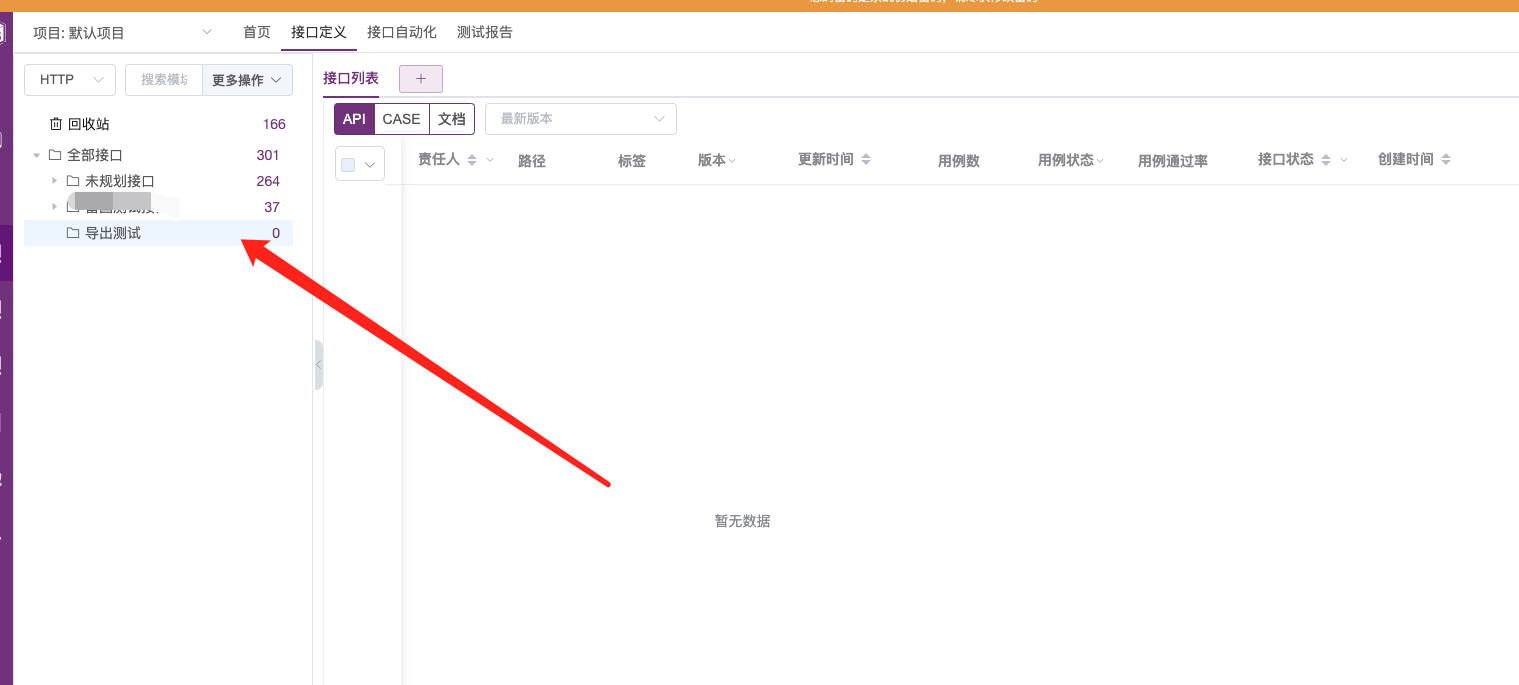
Task: Collapse the 全部接口 tree node
Action: click(x=37, y=155)
